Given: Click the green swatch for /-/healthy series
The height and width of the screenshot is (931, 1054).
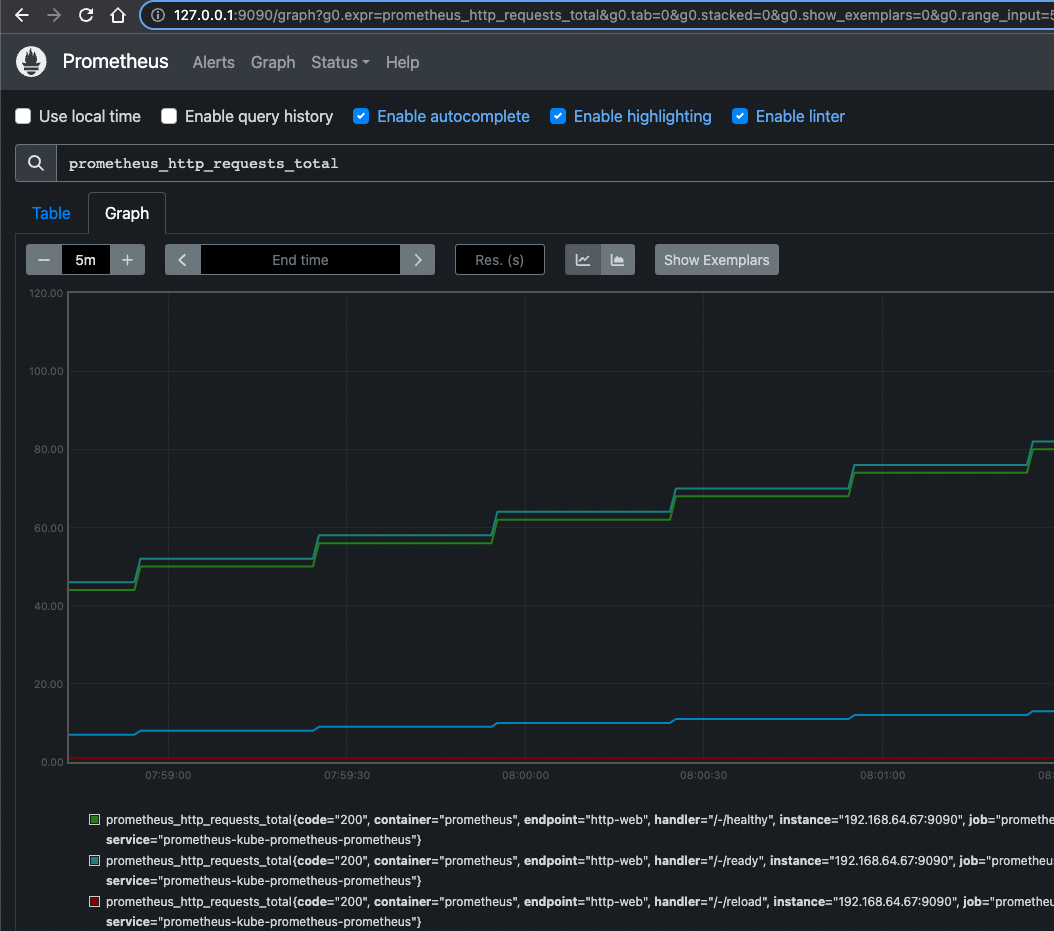Looking at the screenshot, I should 95,819.
